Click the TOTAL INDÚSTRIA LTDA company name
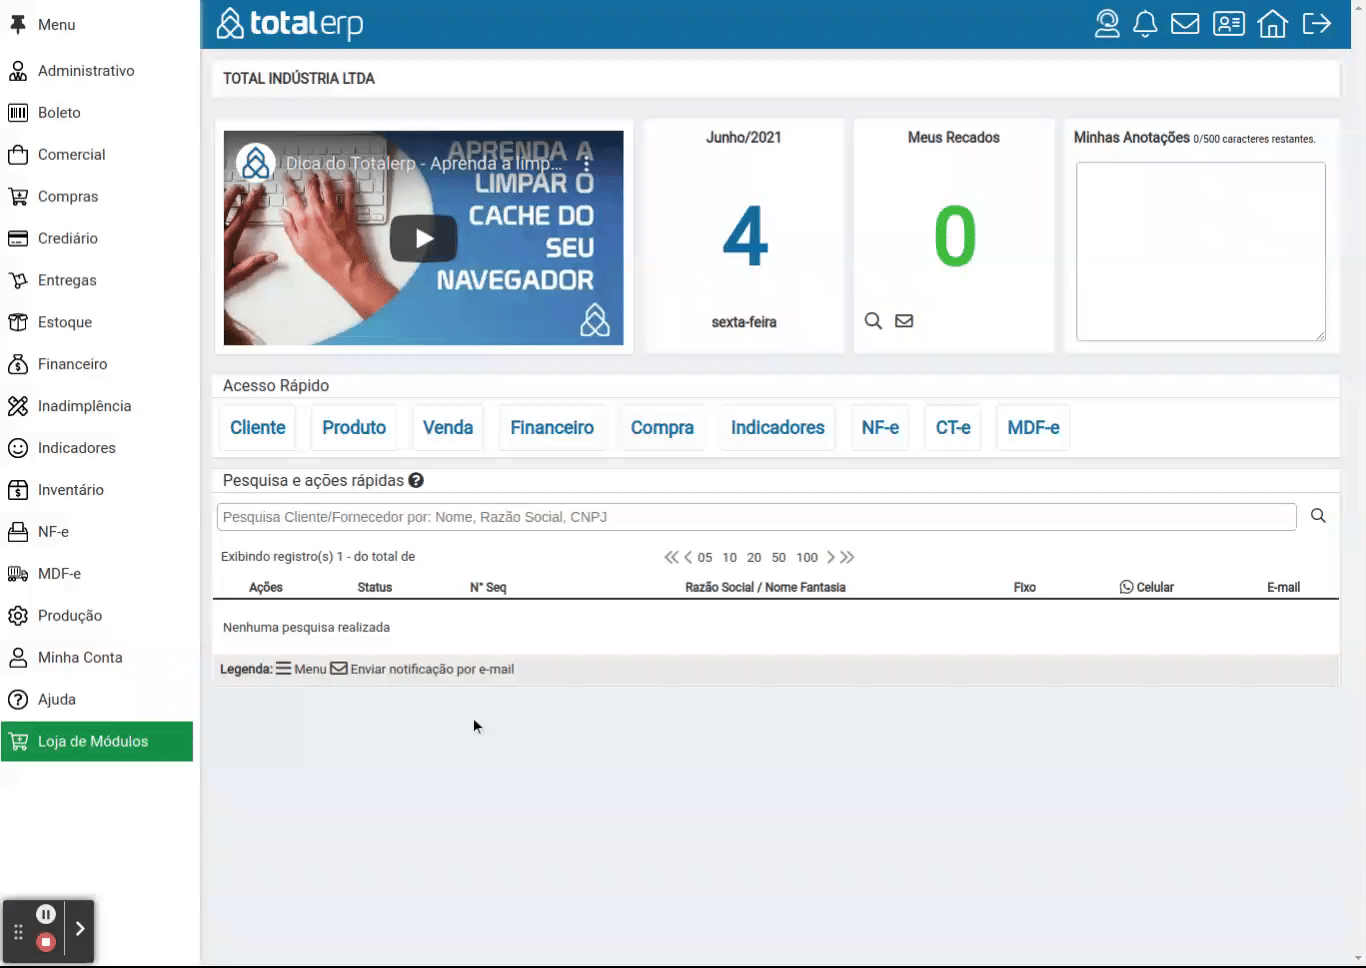 click(x=299, y=79)
